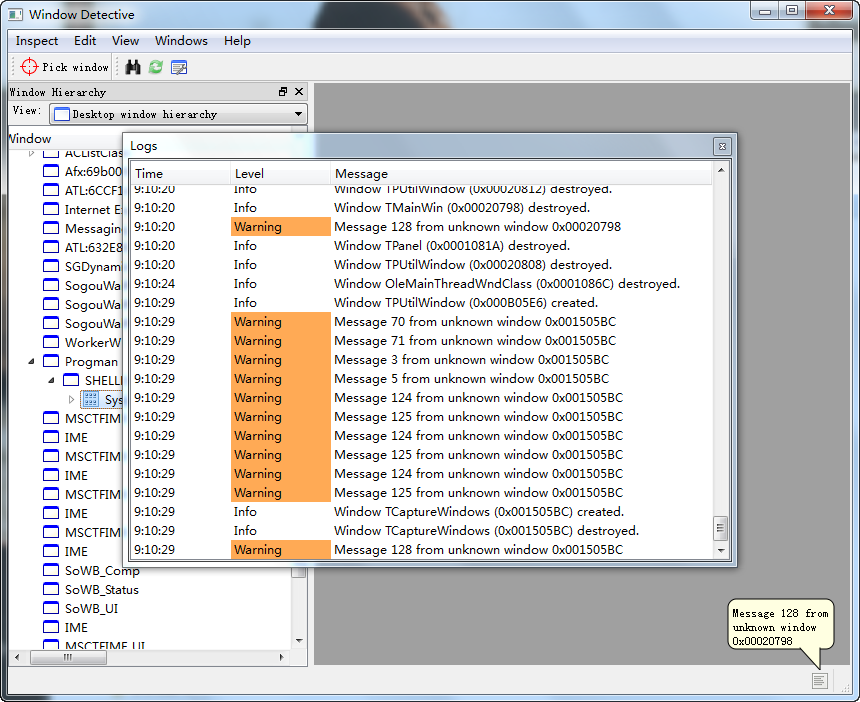Screen dimensions: 860x702
Task: Expand the ACListClass tree node
Action: [31, 153]
